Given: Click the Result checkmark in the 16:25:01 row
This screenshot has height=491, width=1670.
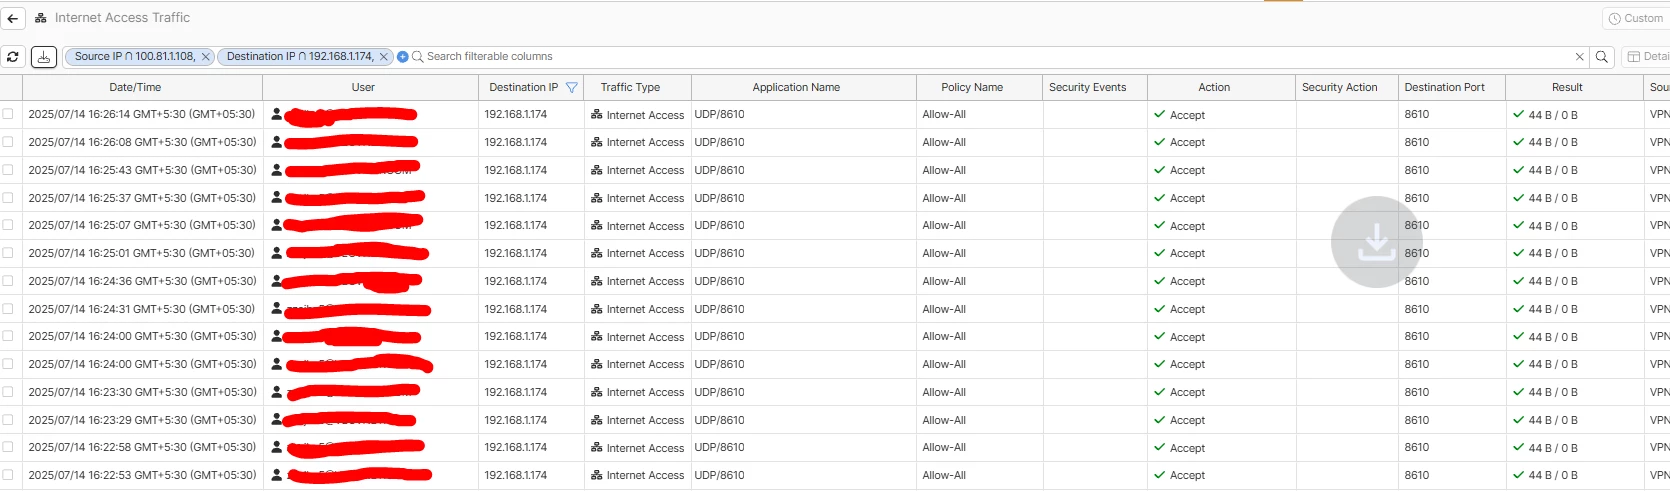Looking at the screenshot, I should point(1519,253).
